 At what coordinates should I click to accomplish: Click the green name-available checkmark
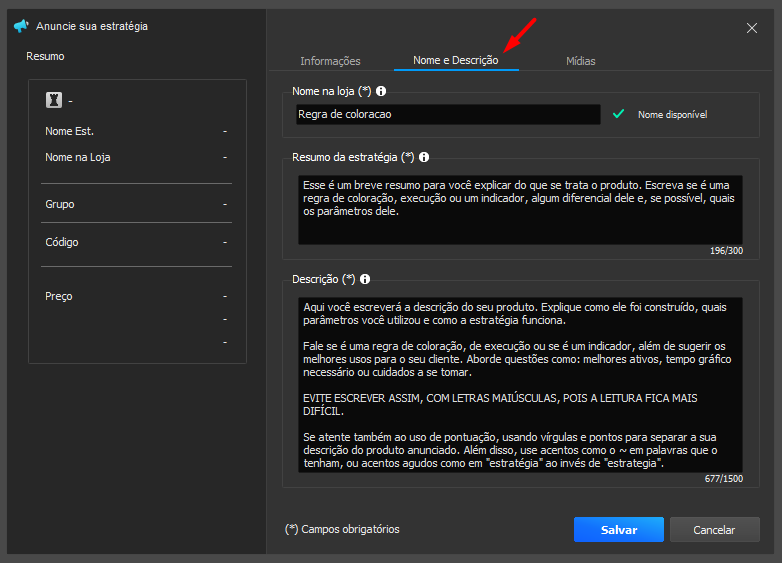[618, 114]
